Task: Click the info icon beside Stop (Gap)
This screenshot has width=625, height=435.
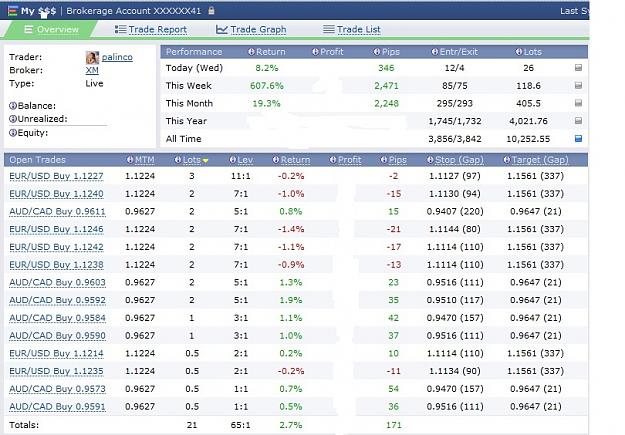Action: click(x=430, y=160)
